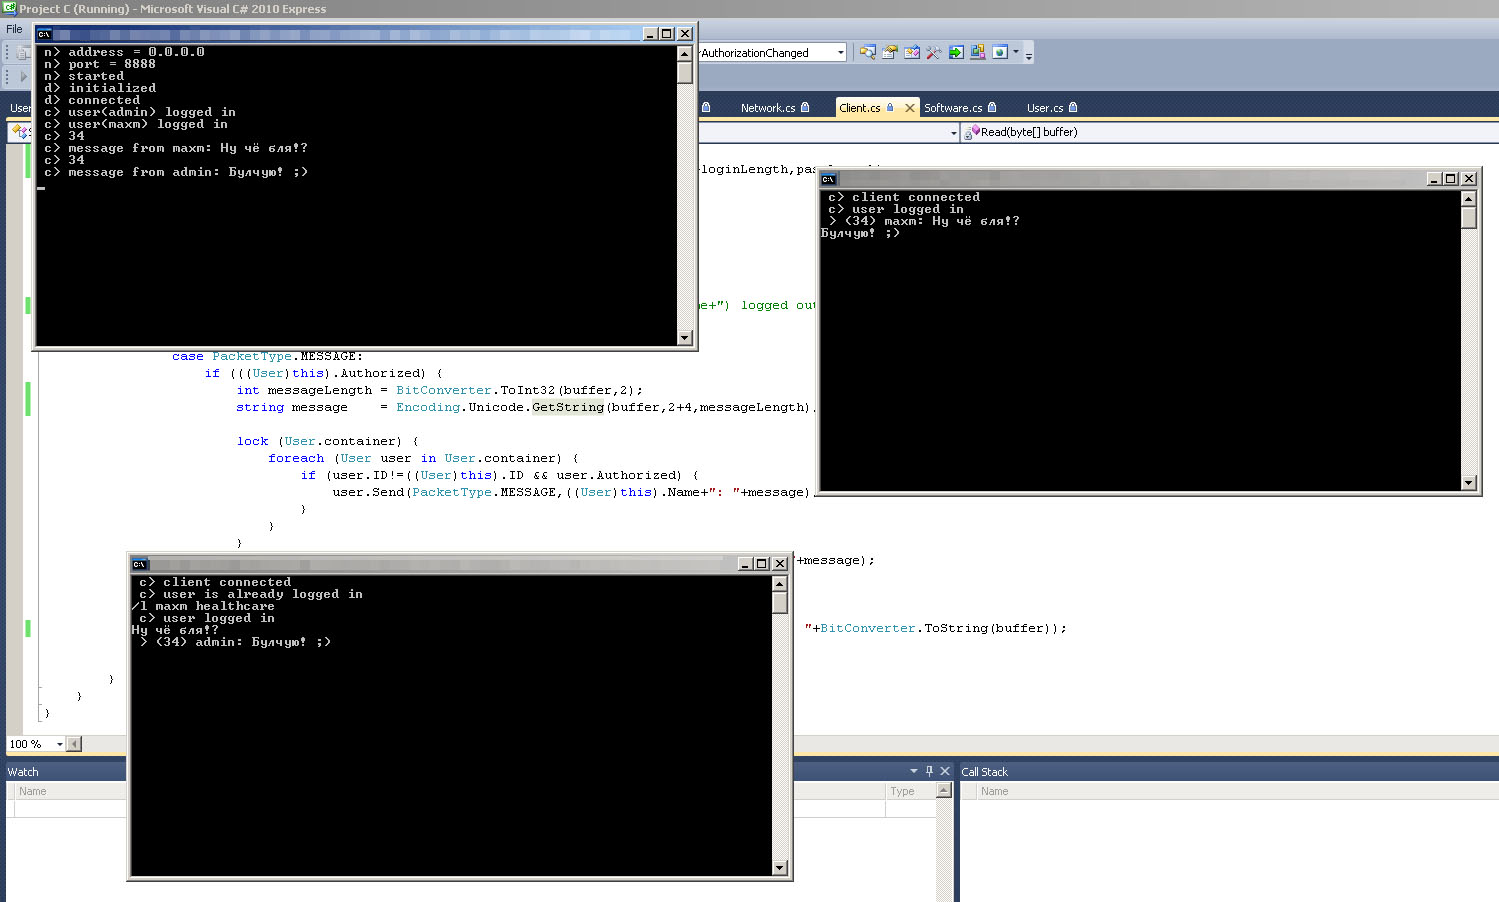The width and height of the screenshot is (1499, 902).
Task: Expand the AuthorizationChanged combo box
Action: [840, 53]
